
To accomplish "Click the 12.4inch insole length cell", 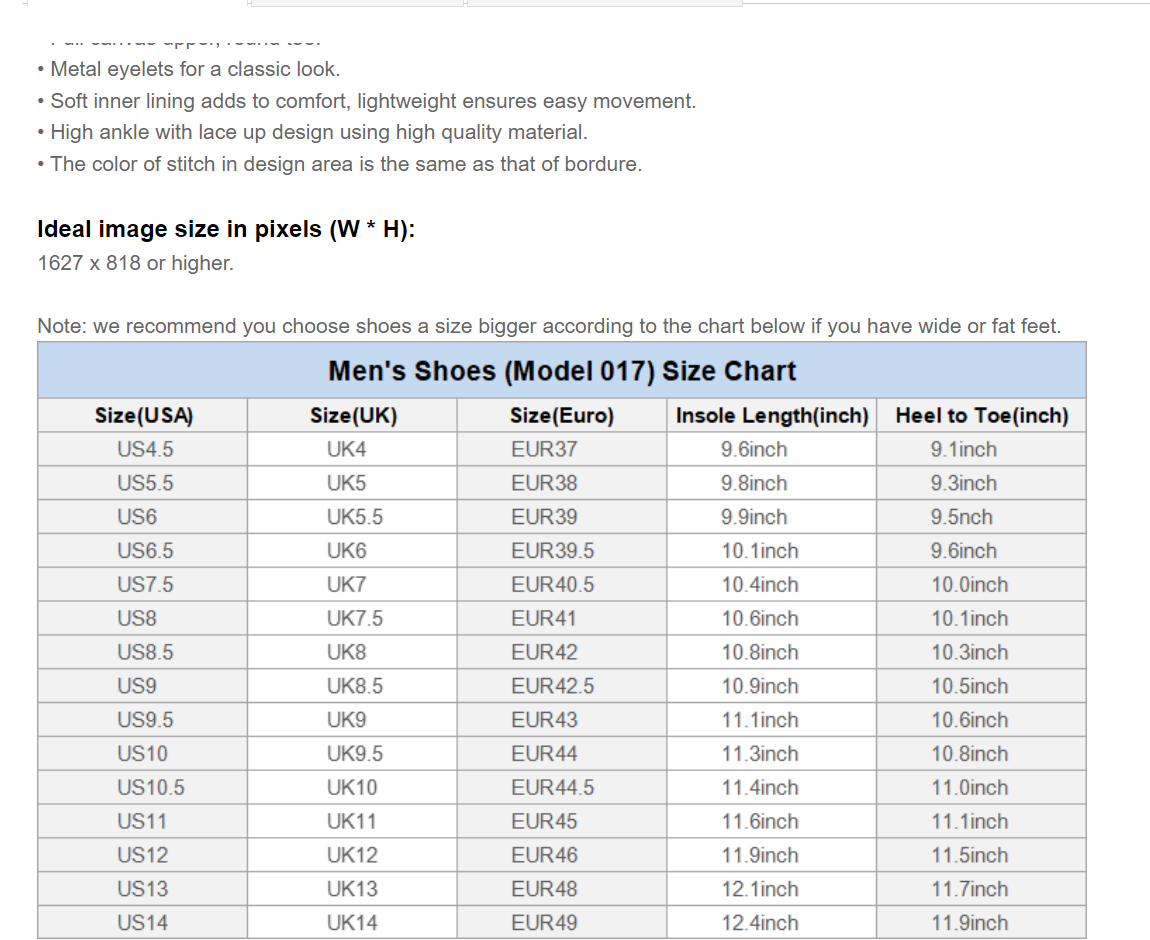I will (760, 922).
